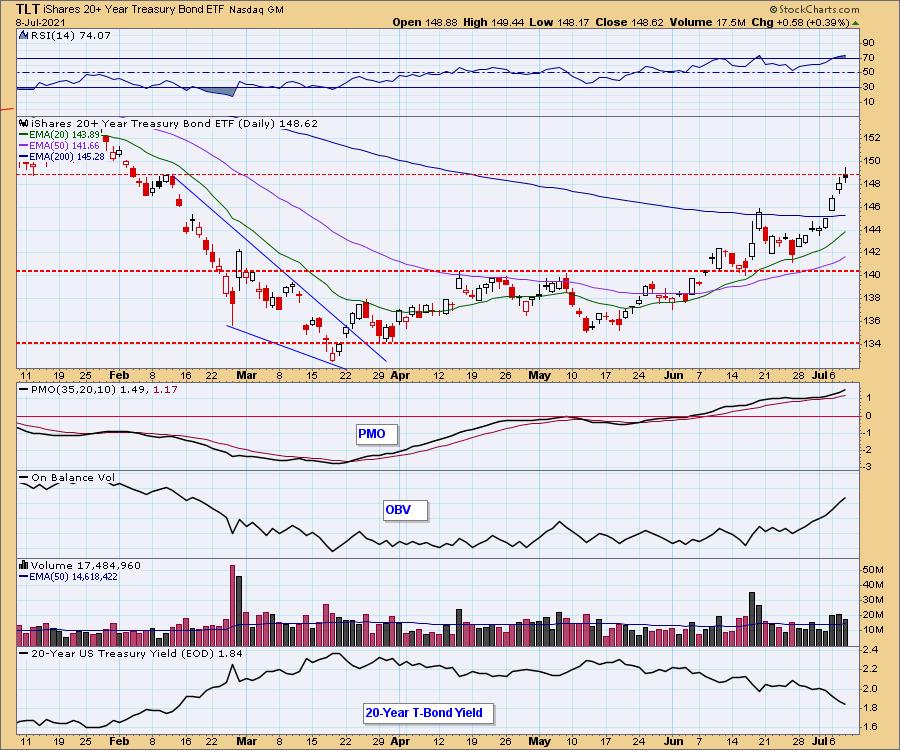Viewport: 900px width, 750px height.
Task: Click the OBV annotation box
Action: 405,510
